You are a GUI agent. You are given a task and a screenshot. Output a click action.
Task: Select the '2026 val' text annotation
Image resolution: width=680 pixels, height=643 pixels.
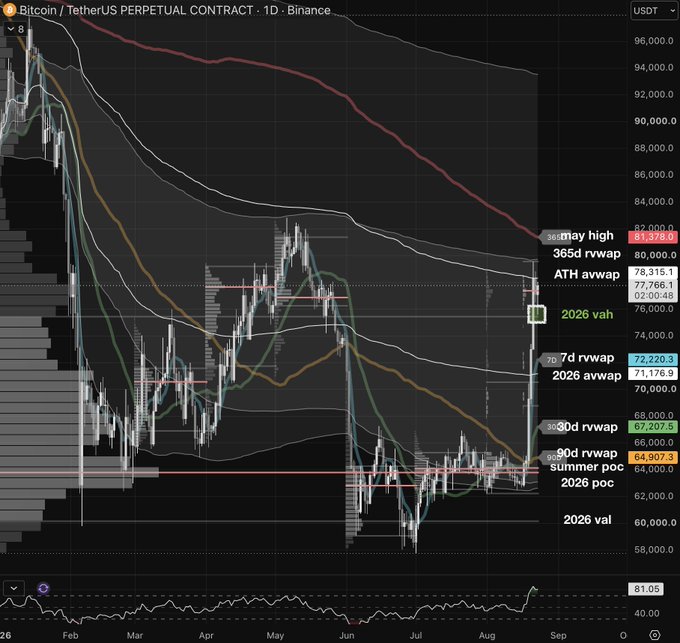[587, 519]
